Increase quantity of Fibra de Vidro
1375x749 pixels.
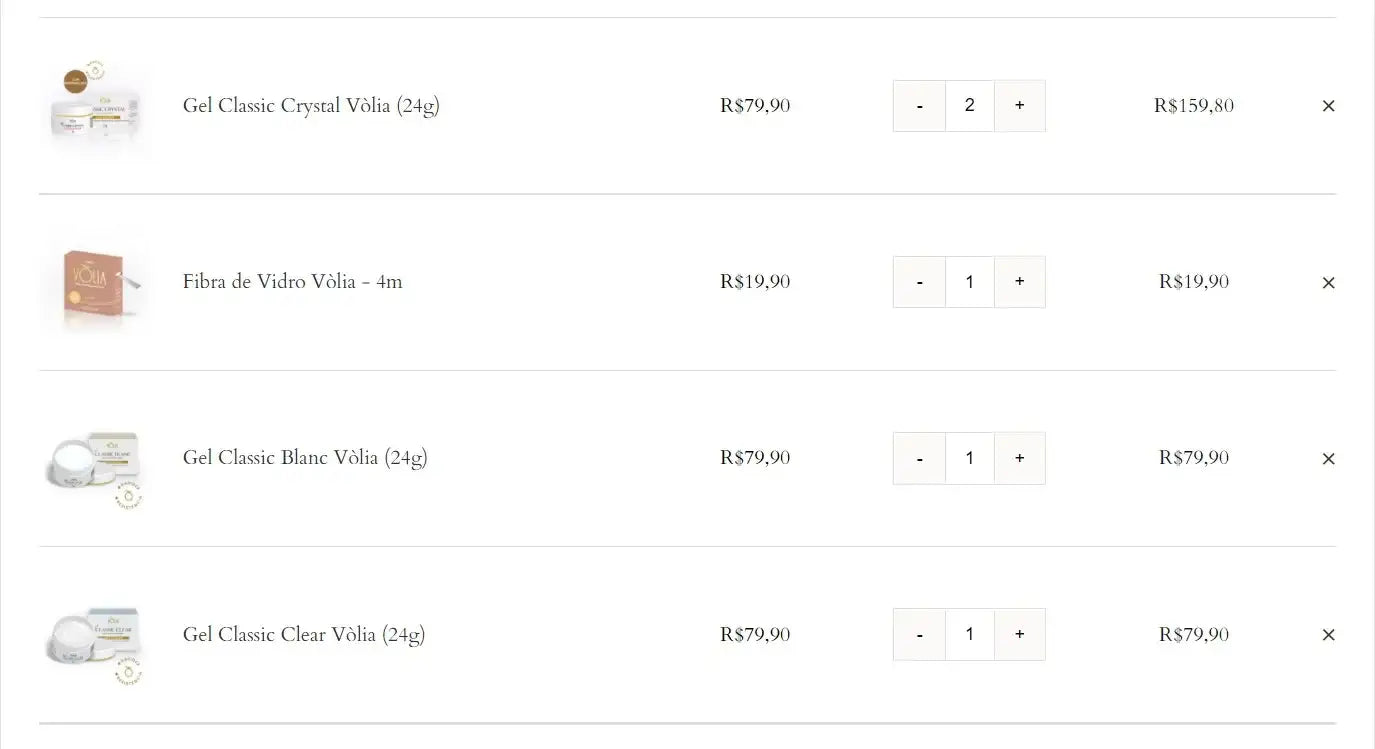tap(1020, 282)
